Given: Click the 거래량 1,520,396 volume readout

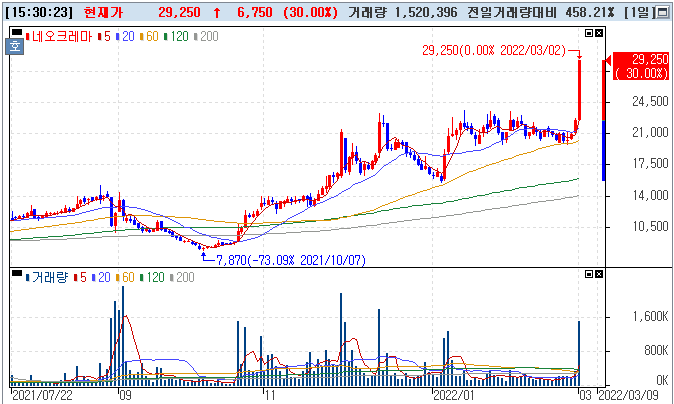Looking at the screenshot, I should [403, 12].
